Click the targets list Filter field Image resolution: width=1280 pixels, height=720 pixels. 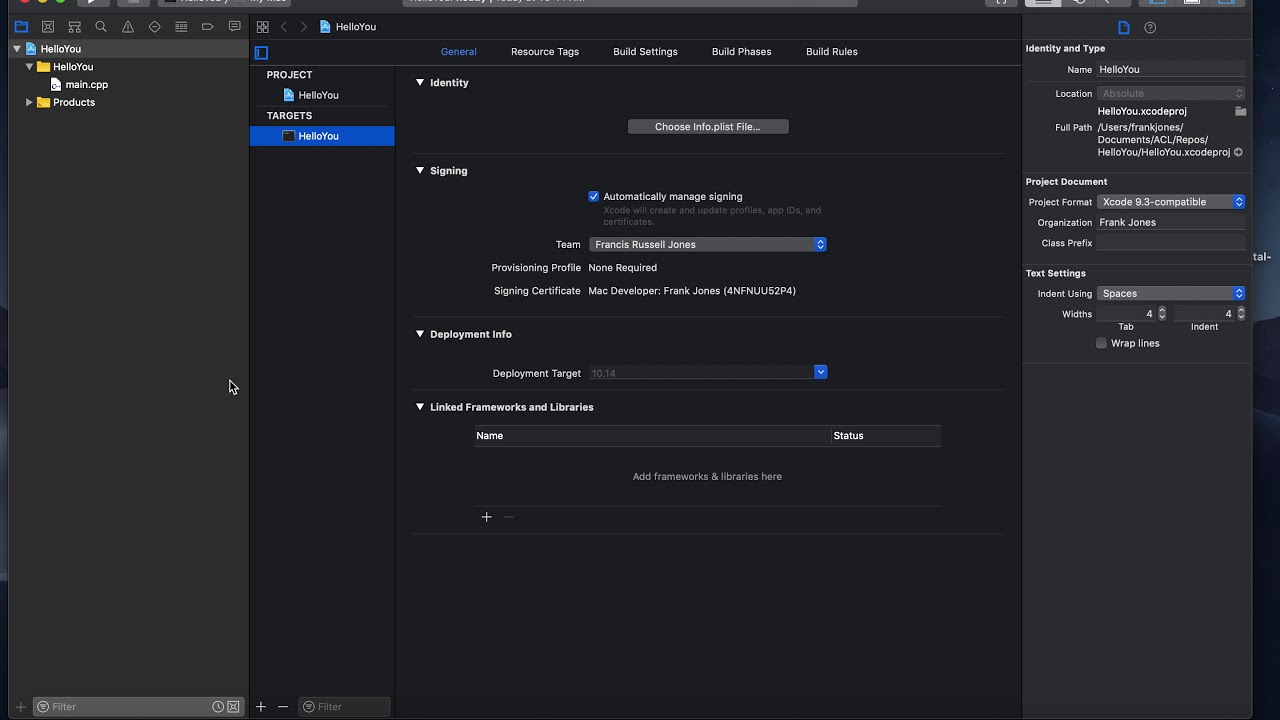point(344,707)
